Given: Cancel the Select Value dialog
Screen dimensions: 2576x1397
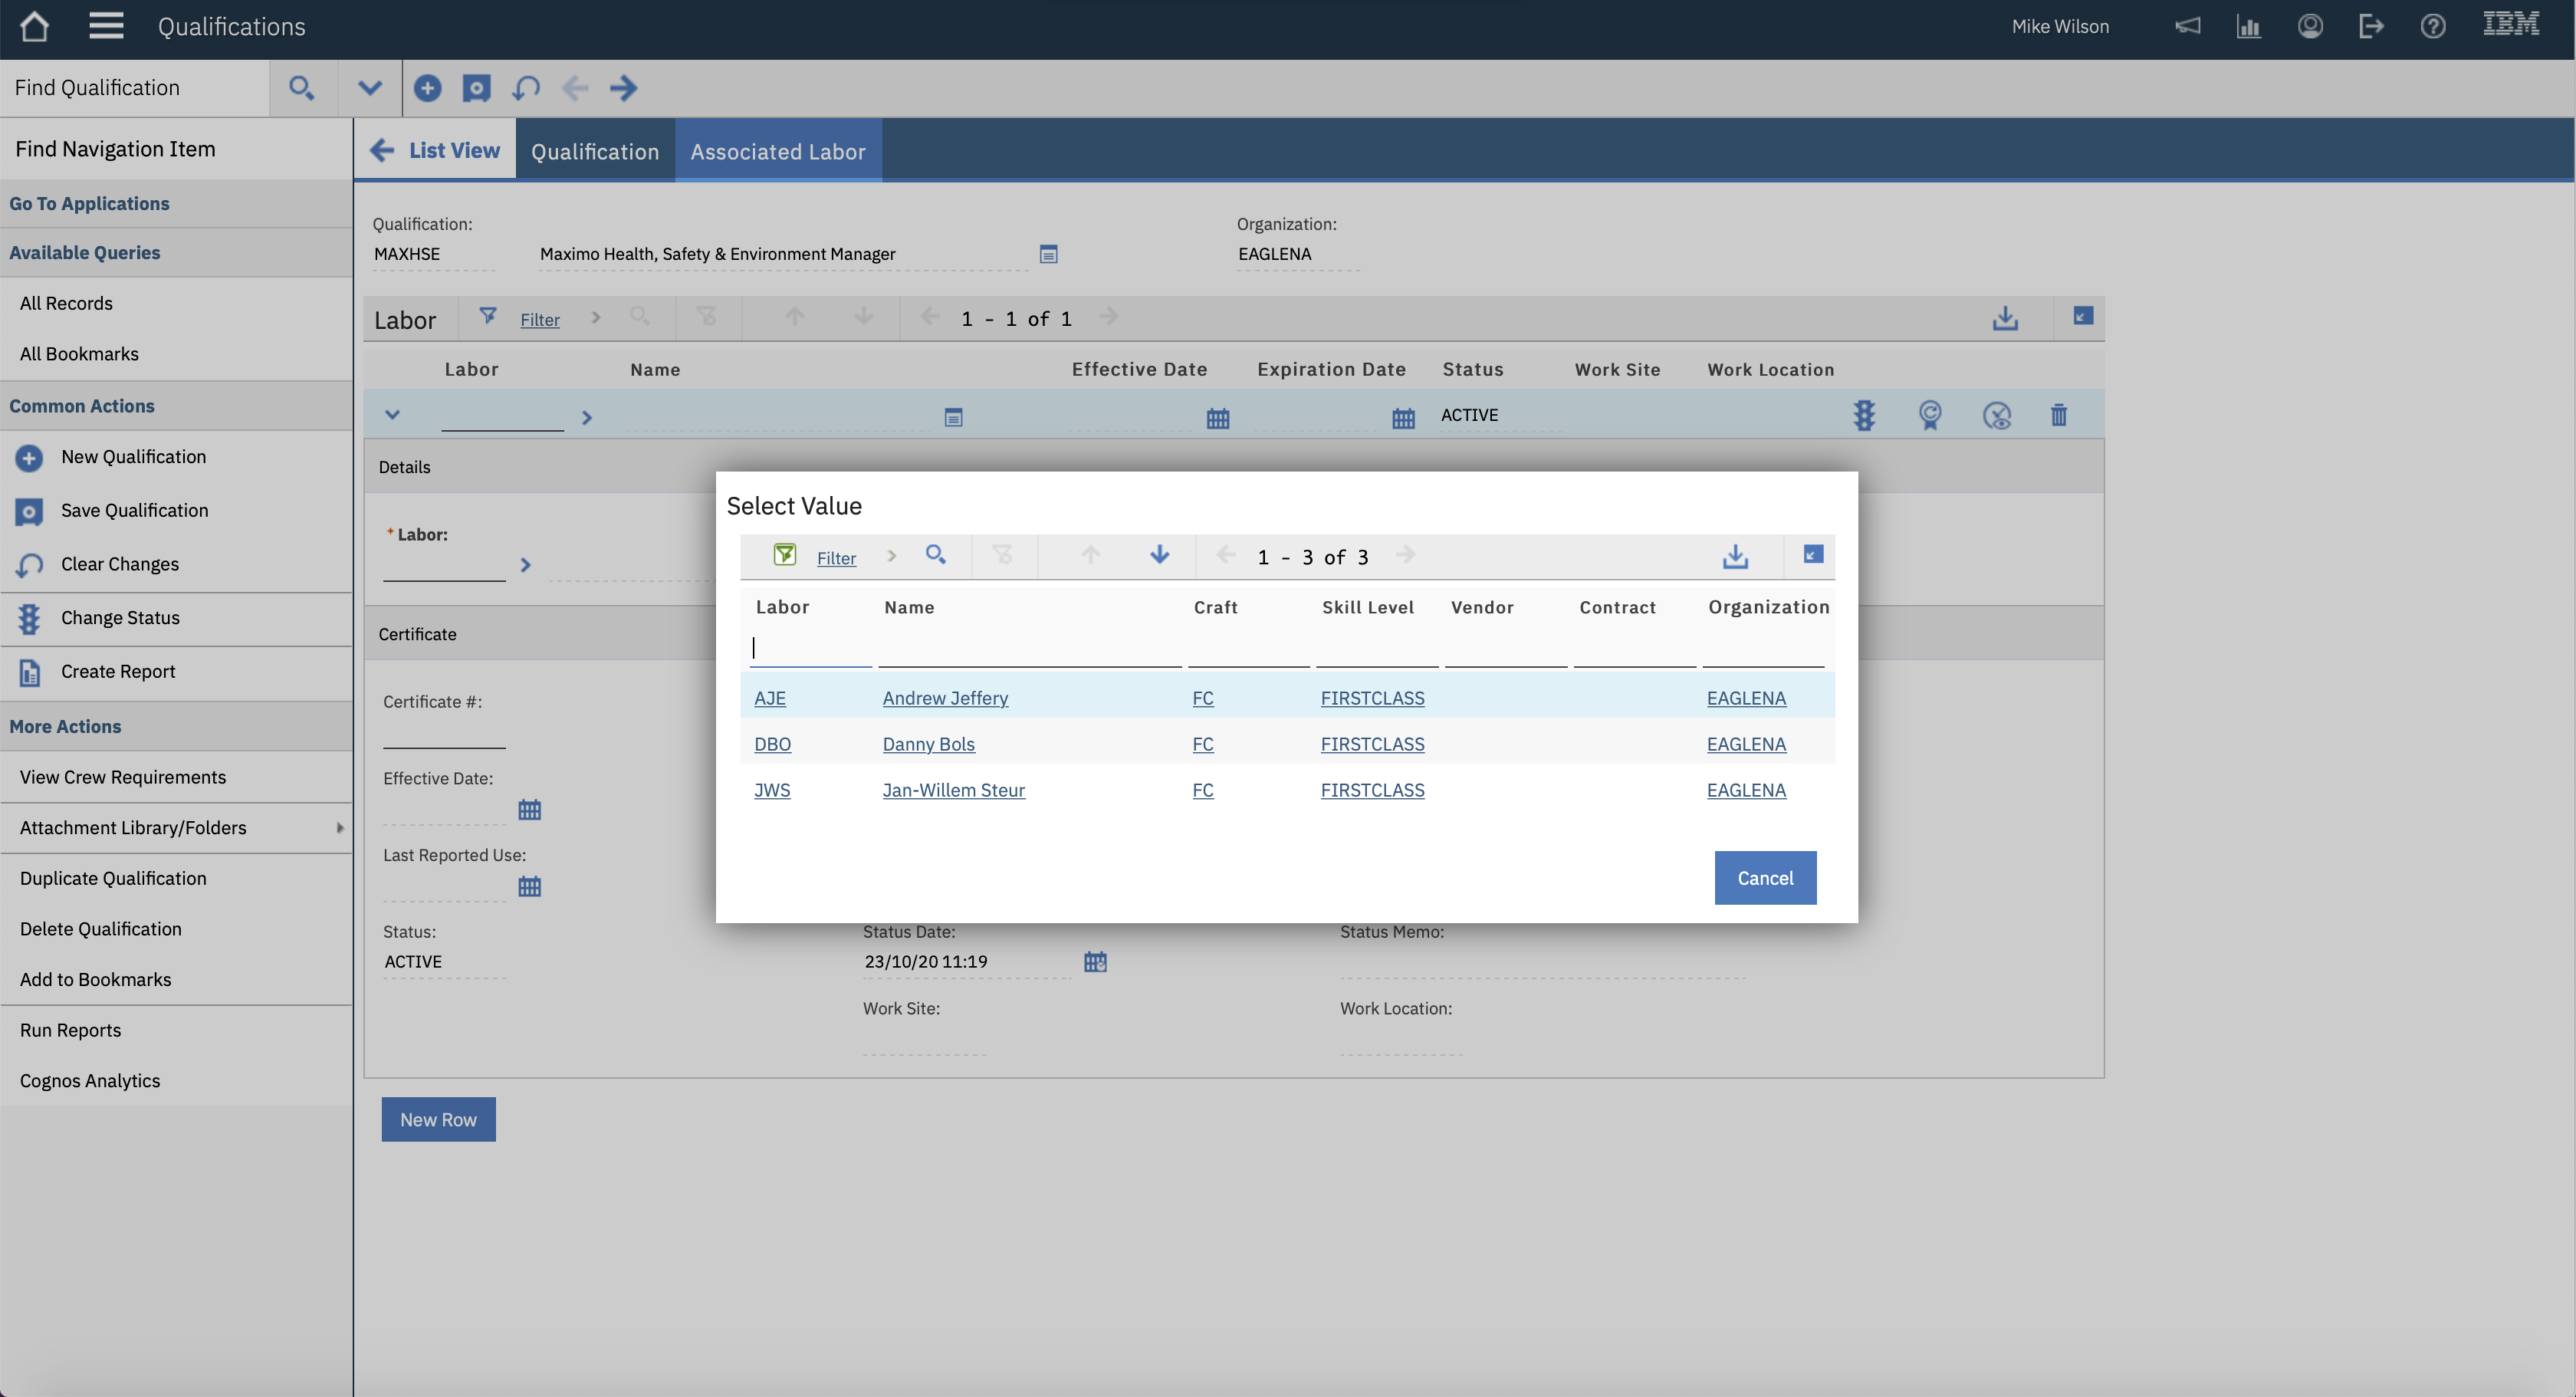Looking at the screenshot, I should click(x=1764, y=877).
